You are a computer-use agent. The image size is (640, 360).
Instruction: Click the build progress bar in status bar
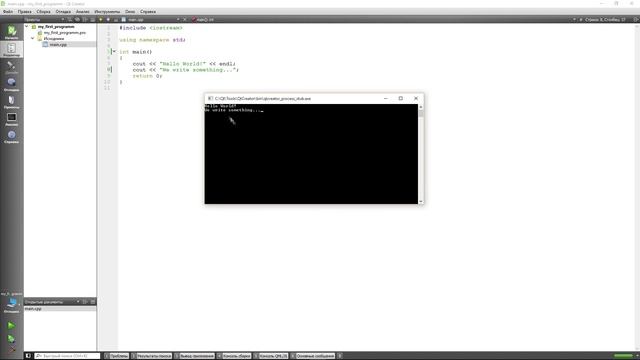[623, 356]
